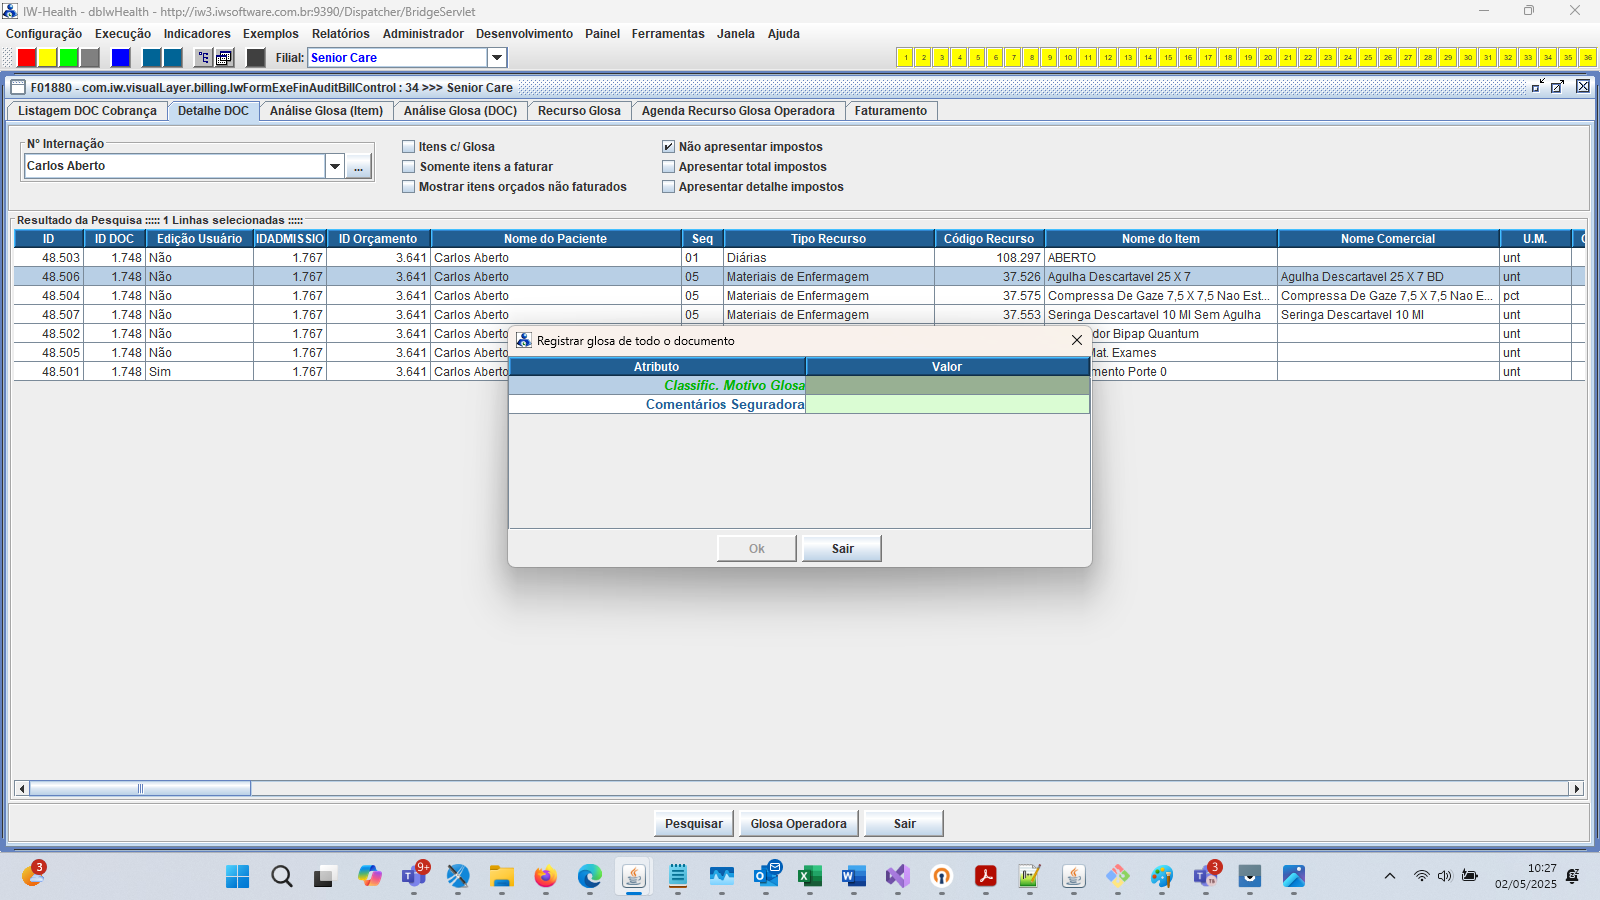Click the calendar-window icon in the toolbar

point(225,58)
